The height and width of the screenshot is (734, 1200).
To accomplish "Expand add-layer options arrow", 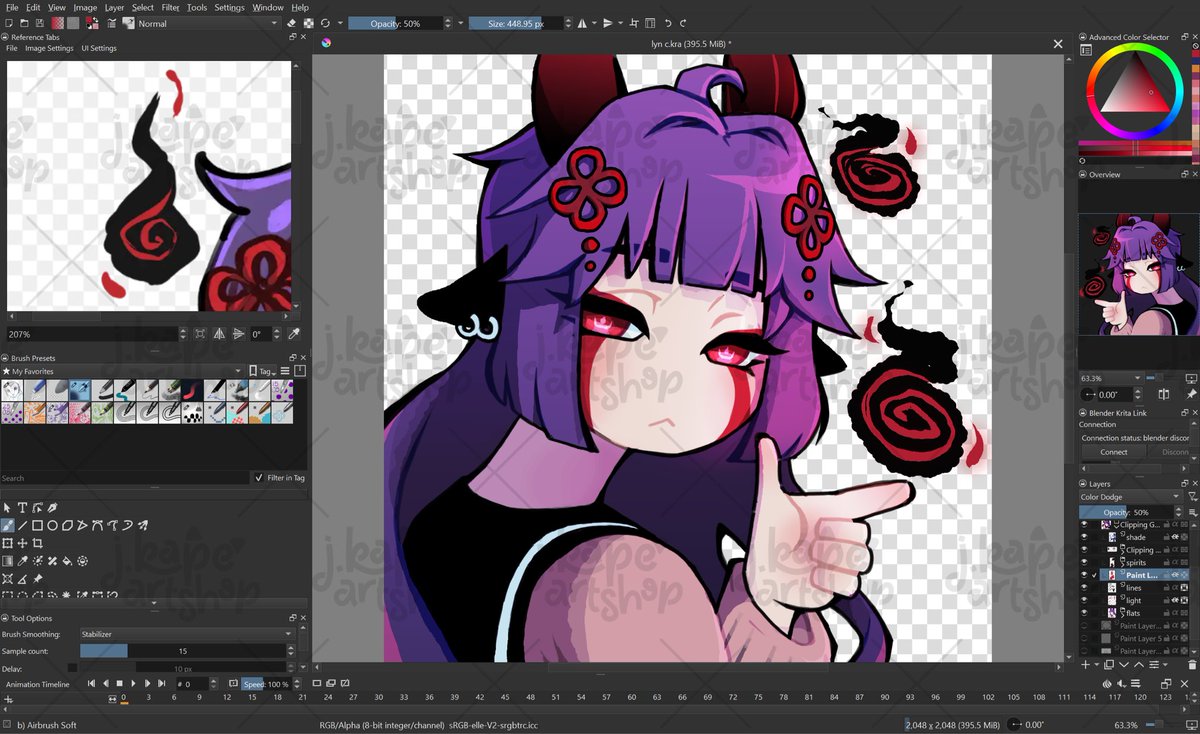I will 1097,665.
